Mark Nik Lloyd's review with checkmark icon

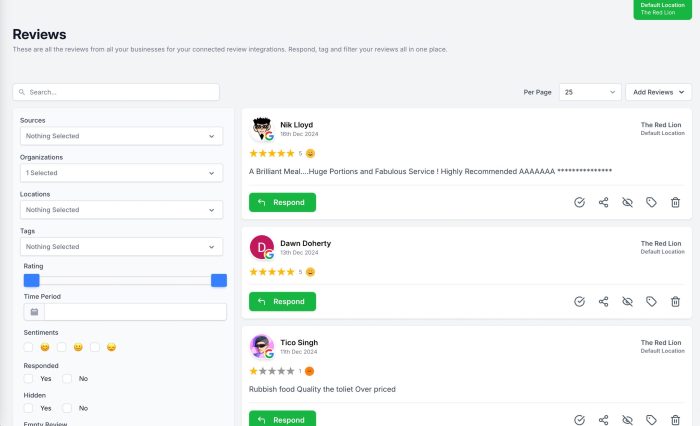[580, 202]
